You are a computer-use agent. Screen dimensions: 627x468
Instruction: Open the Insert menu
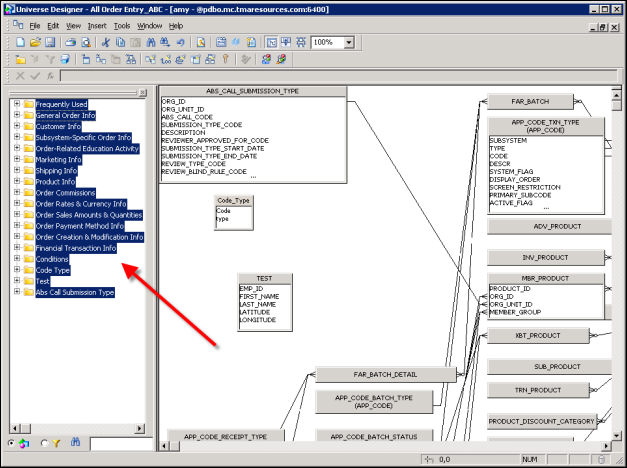pyautogui.click(x=97, y=25)
